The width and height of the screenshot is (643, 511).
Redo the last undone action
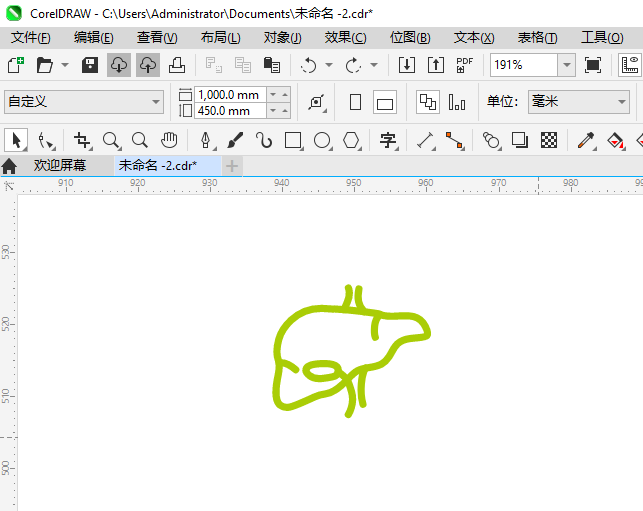tap(353, 65)
